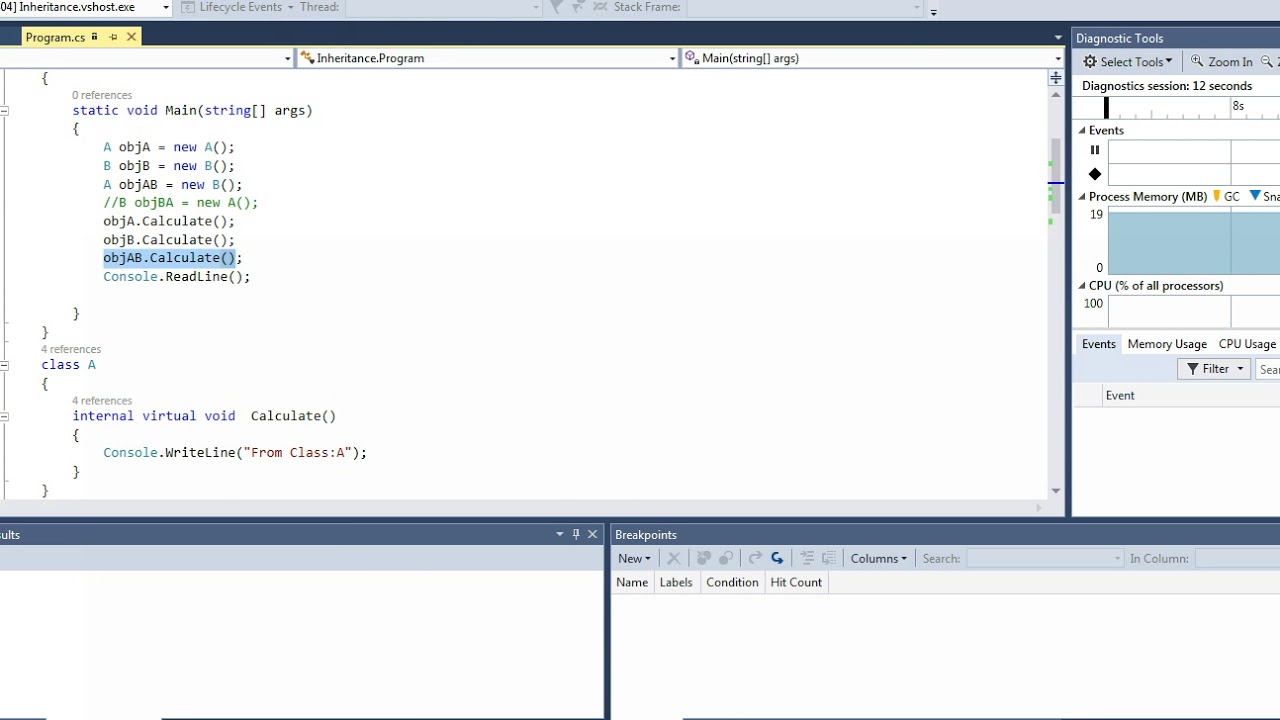Image resolution: width=1280 pixels, height=720 pixels.
Task: Open Select Tools in Diagnostic Tools
Action: click(x=1128, y=62)
